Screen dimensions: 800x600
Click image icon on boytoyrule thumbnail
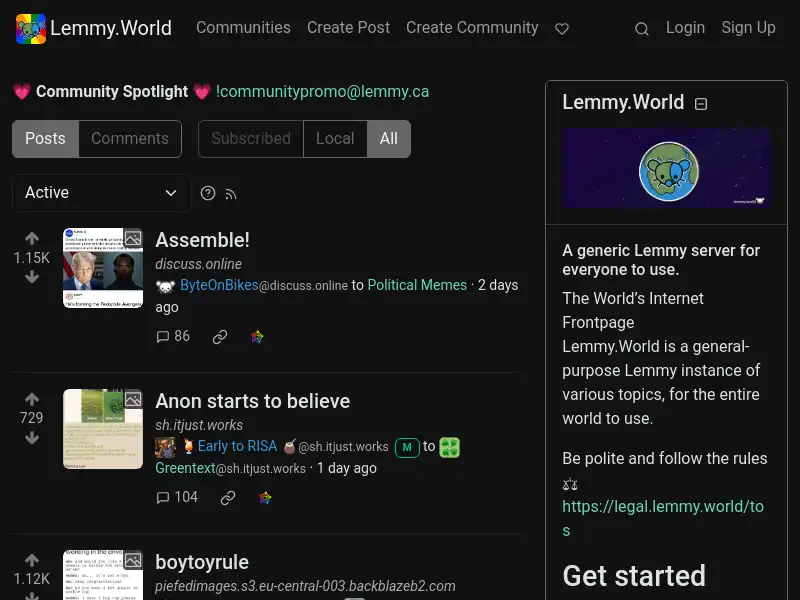coord(133,560)
